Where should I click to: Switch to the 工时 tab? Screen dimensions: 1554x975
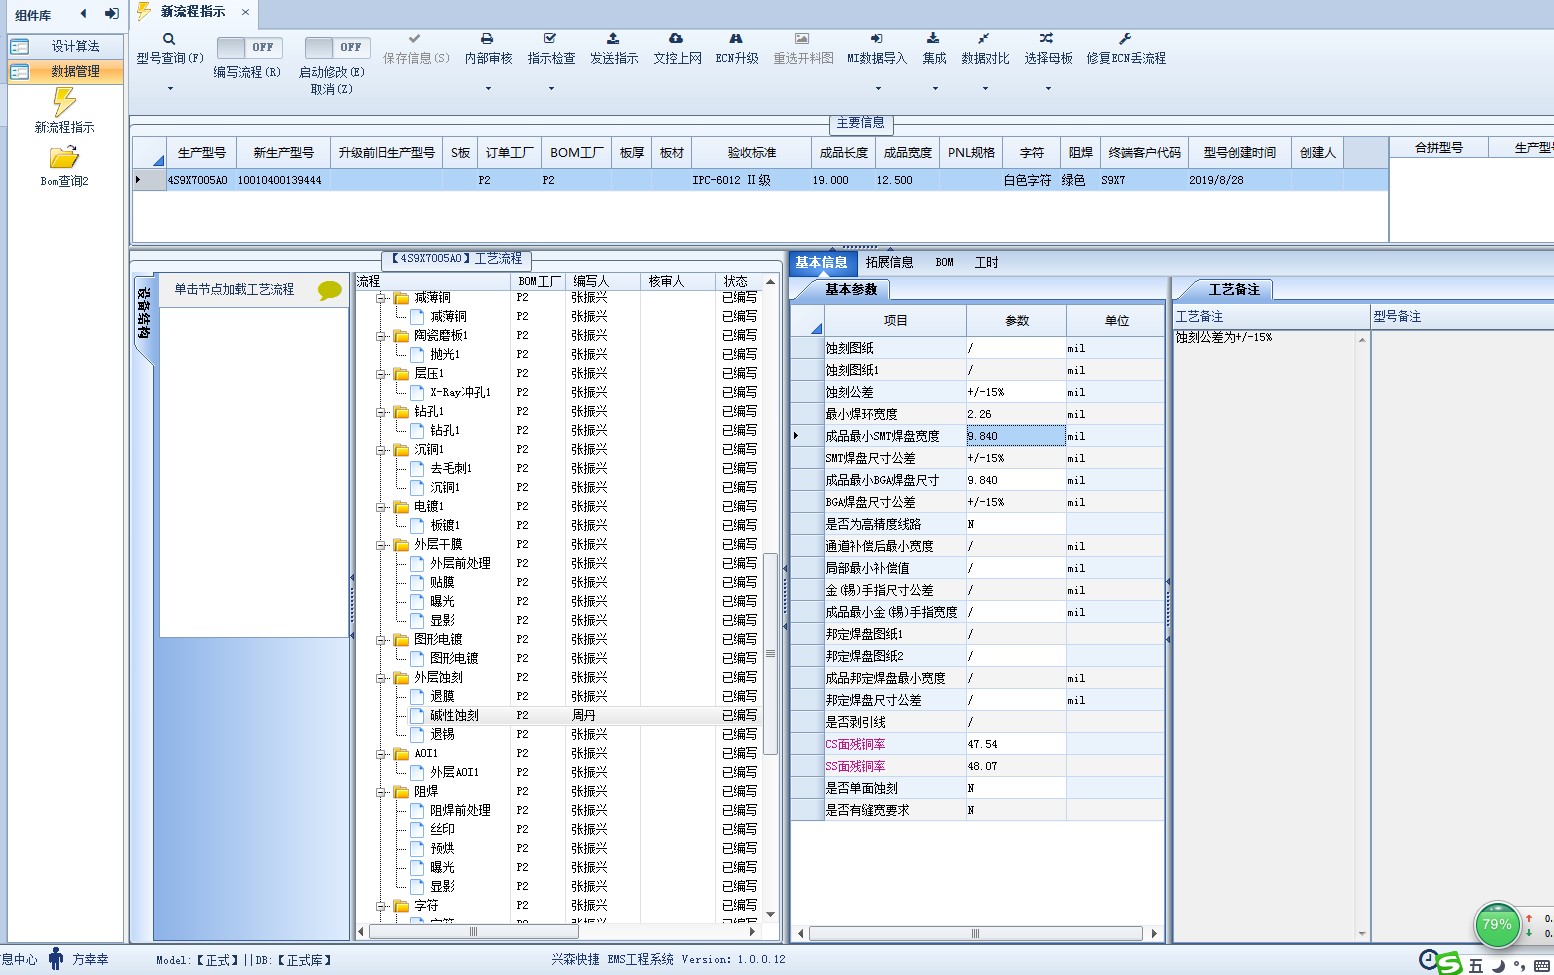pyautogui.click(x=986, y=262)
